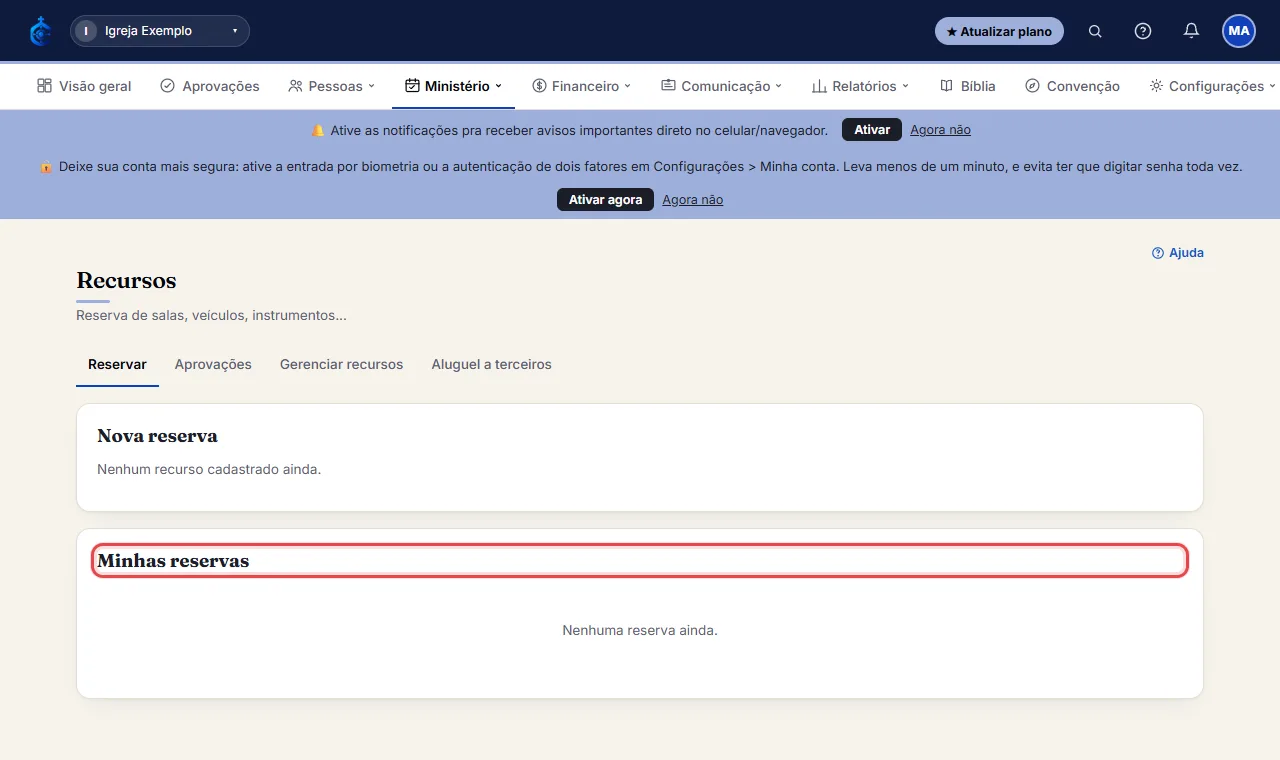Image resolution: width=1280 pixels, height=760 pixels.
Task: Click the Bíblia book icon
Action: point(946,86)
